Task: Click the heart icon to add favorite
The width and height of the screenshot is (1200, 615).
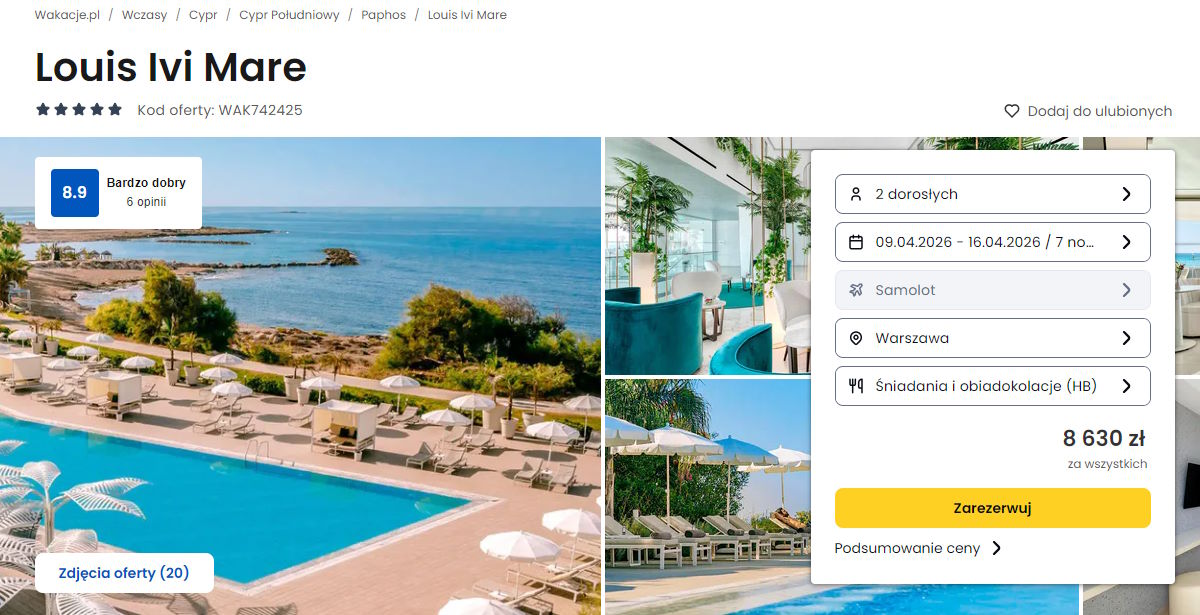Action: pyautogui.click(x=1012, y=111)
